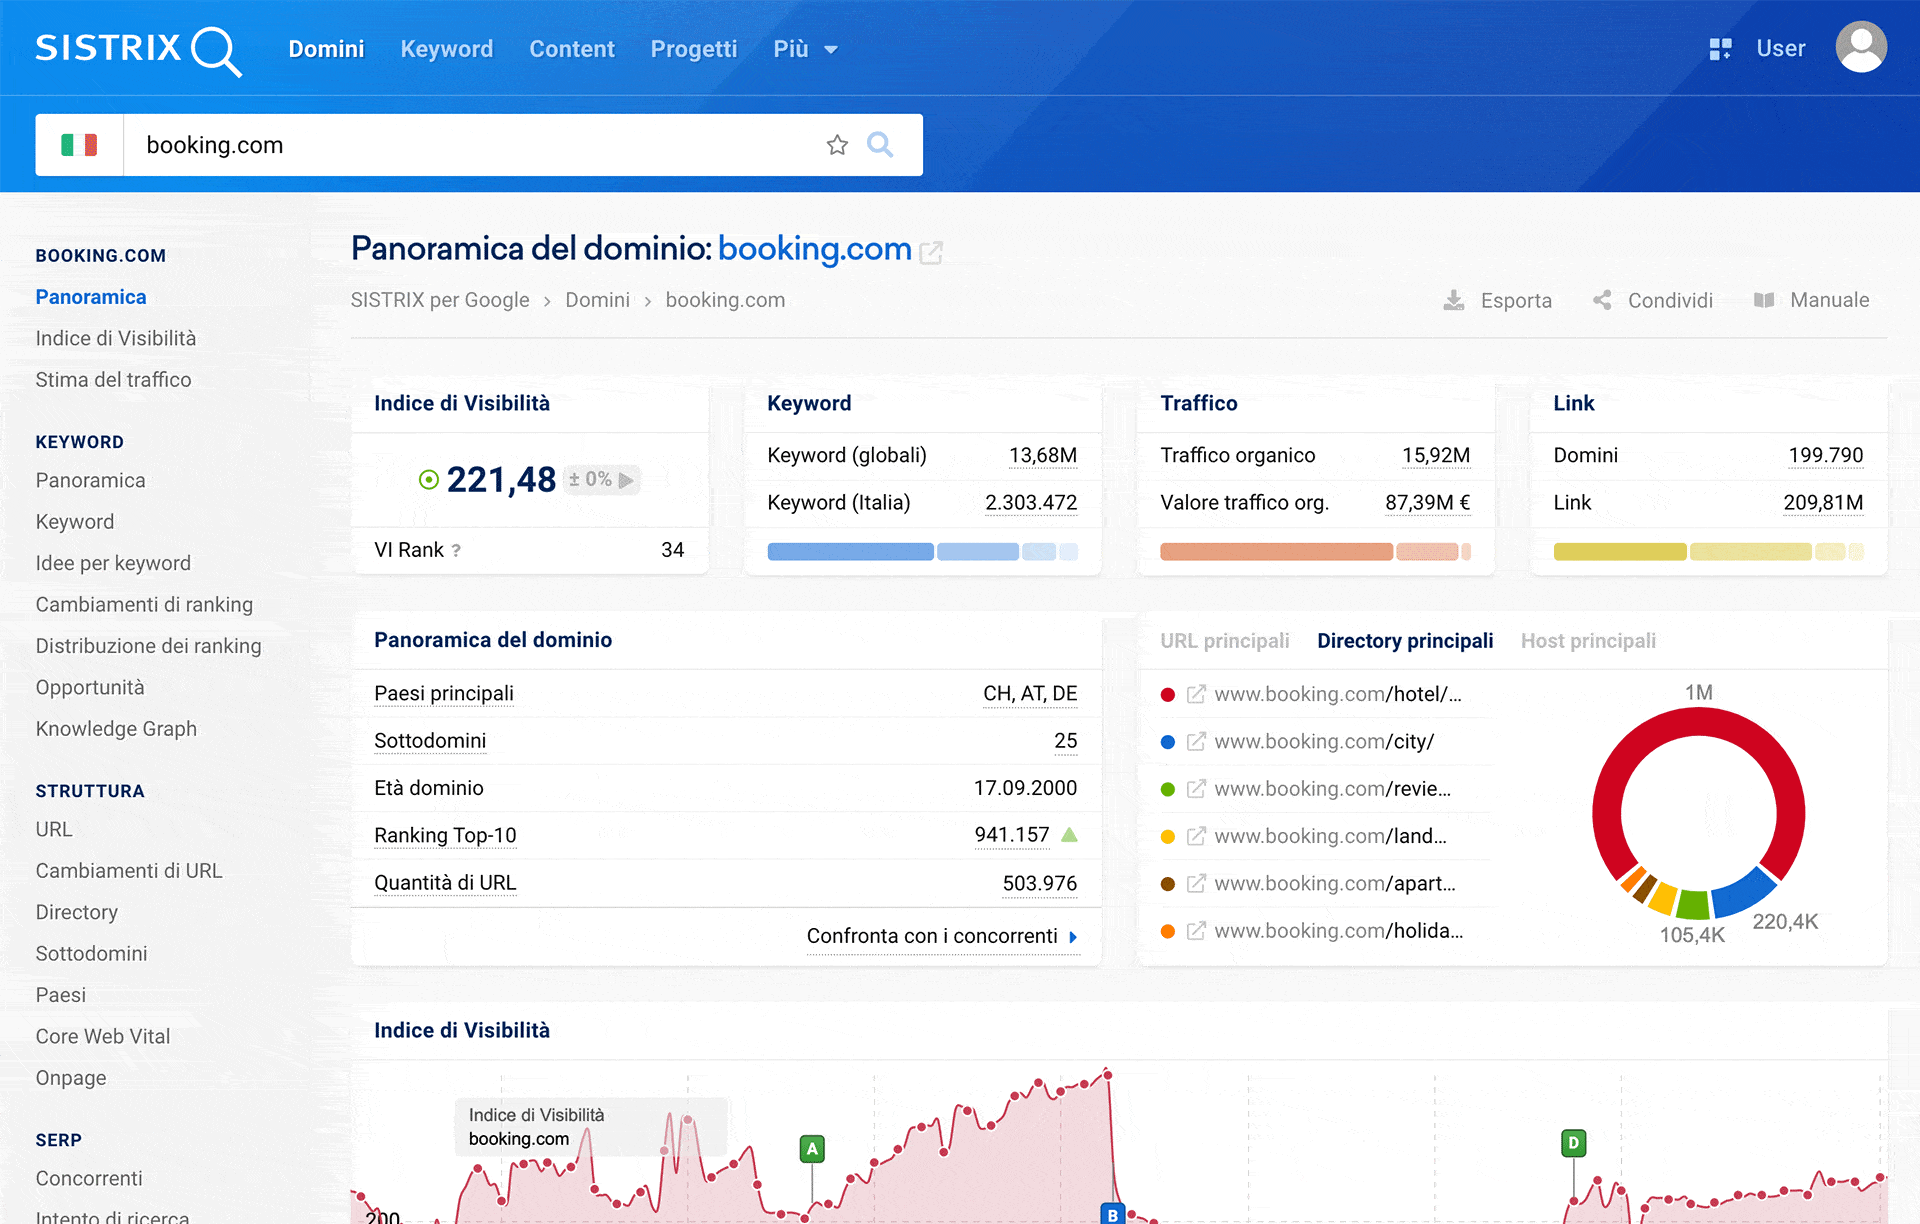The image size is (1920, 1224).
Task: Open sidebar Cambiamenti di ranking
Action: click(144, 605)
